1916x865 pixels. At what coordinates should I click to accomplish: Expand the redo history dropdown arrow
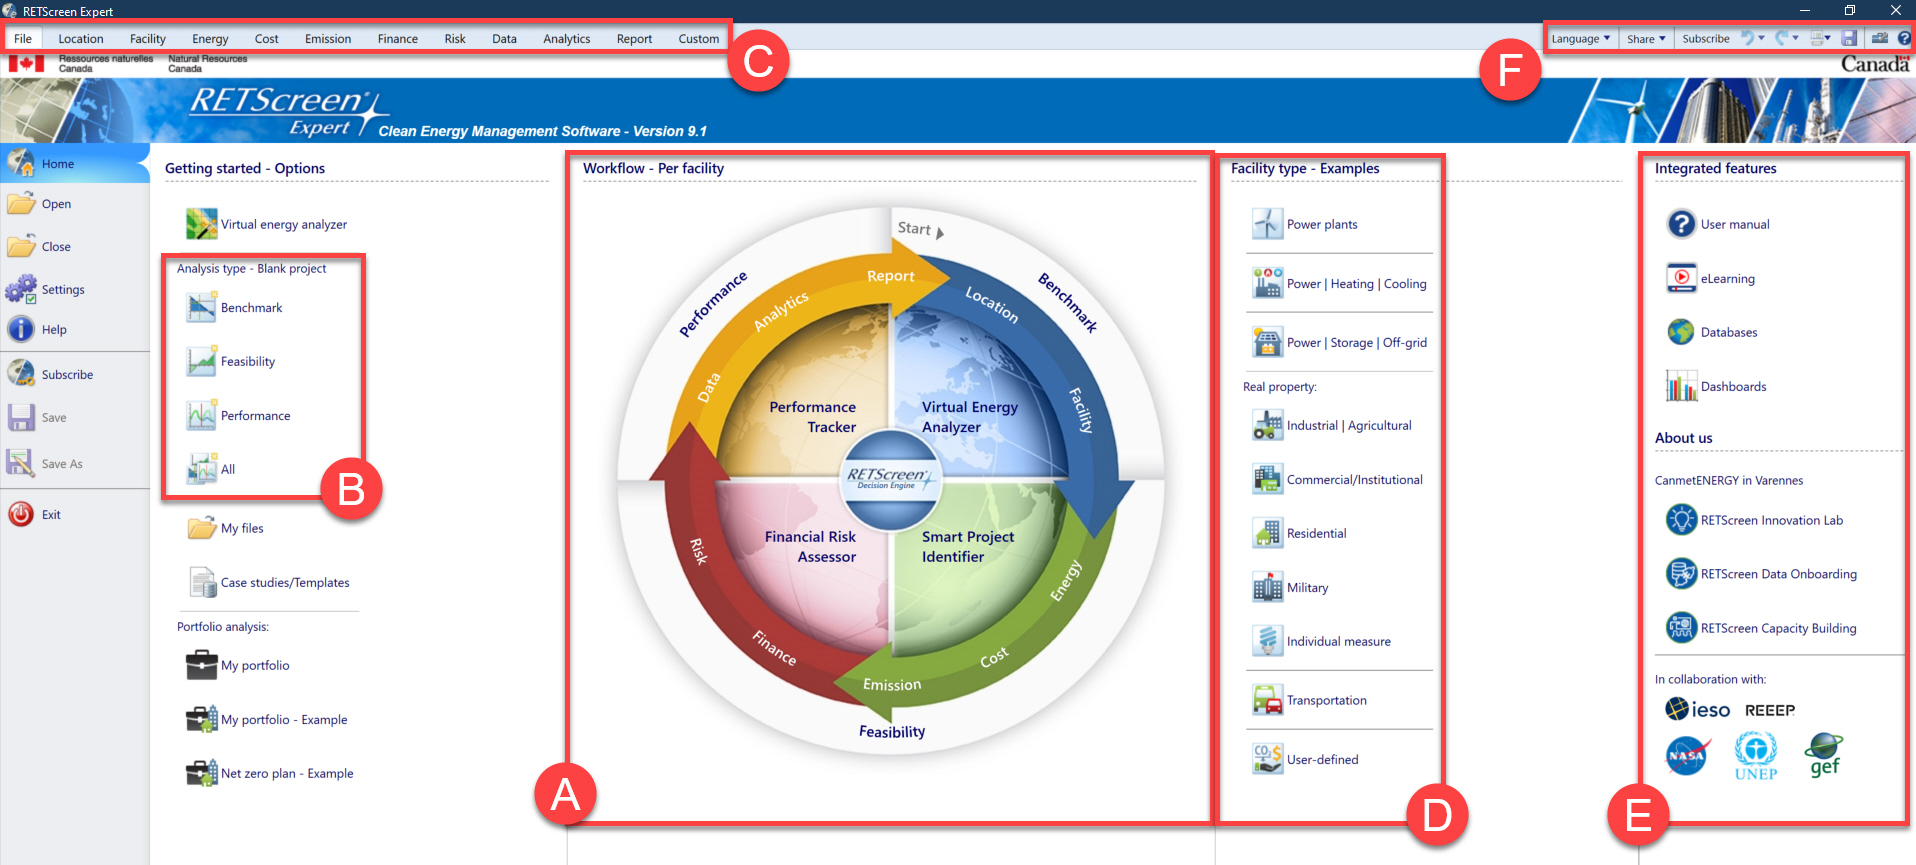tap(1795, 38)
